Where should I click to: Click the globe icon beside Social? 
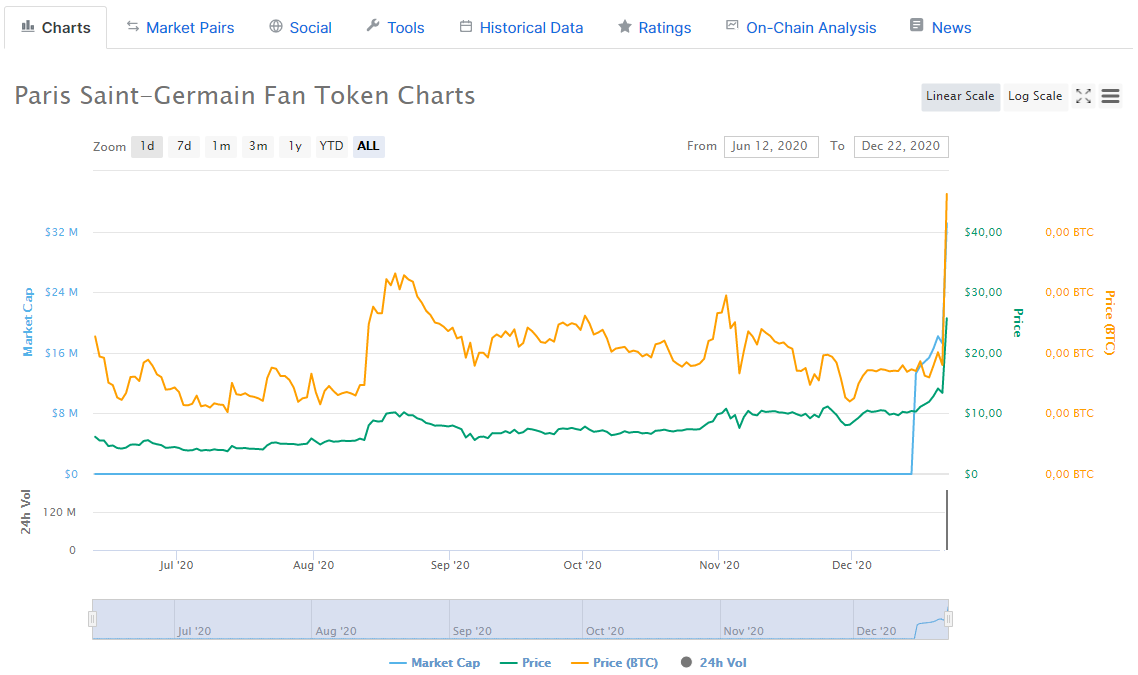click(276, 27)
